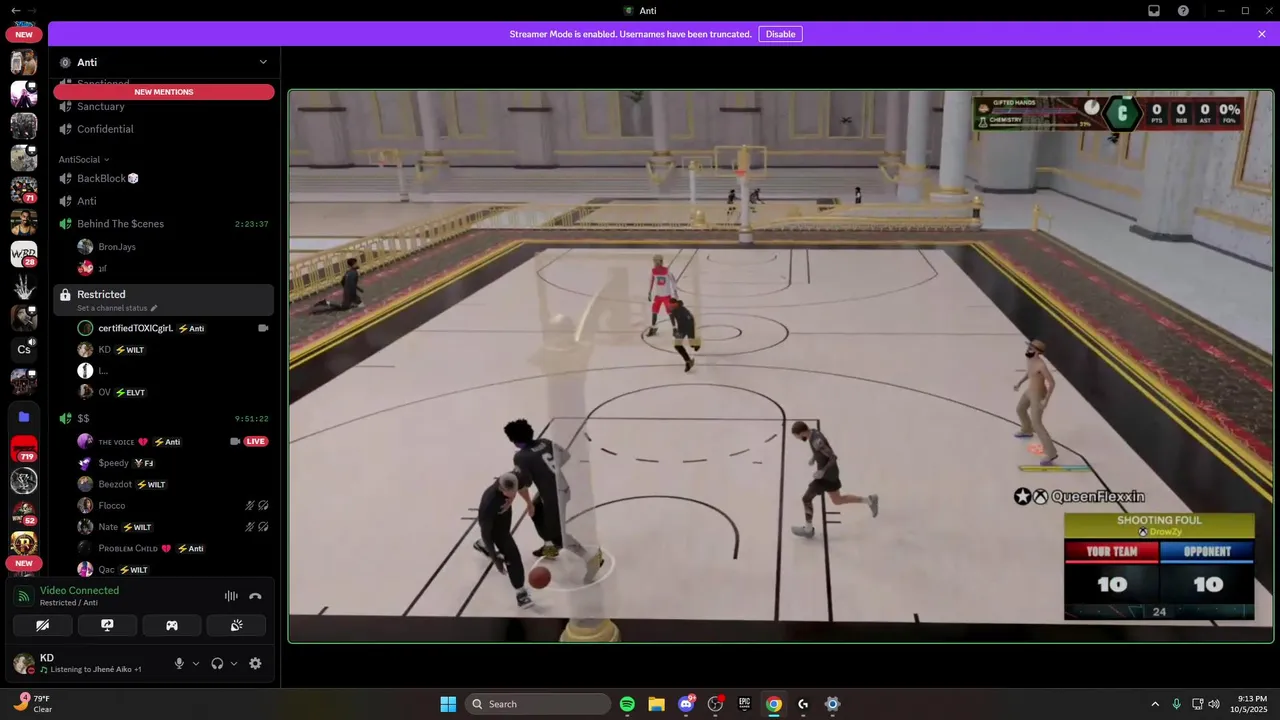Go forward with the arrow in title bar
Image resolution: width=1280 pixels, height=720 pixels.
pos(33,11)
